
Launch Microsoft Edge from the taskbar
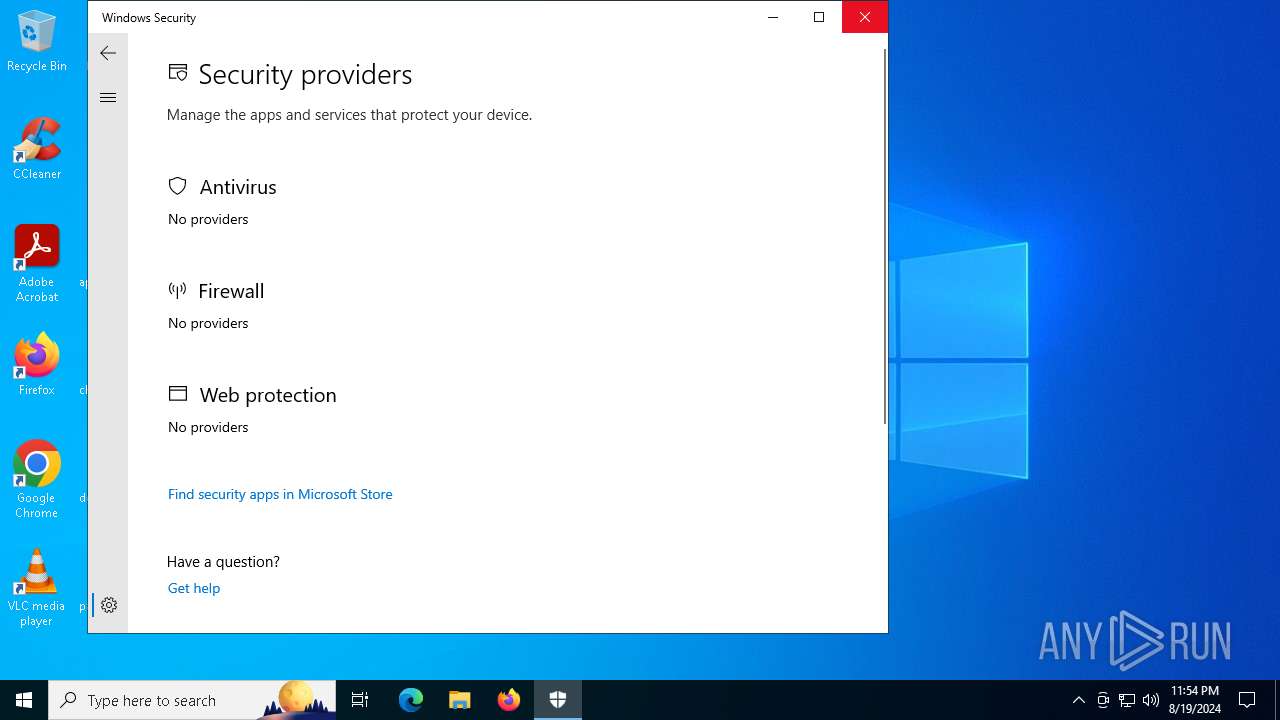(x=411, y=700)
